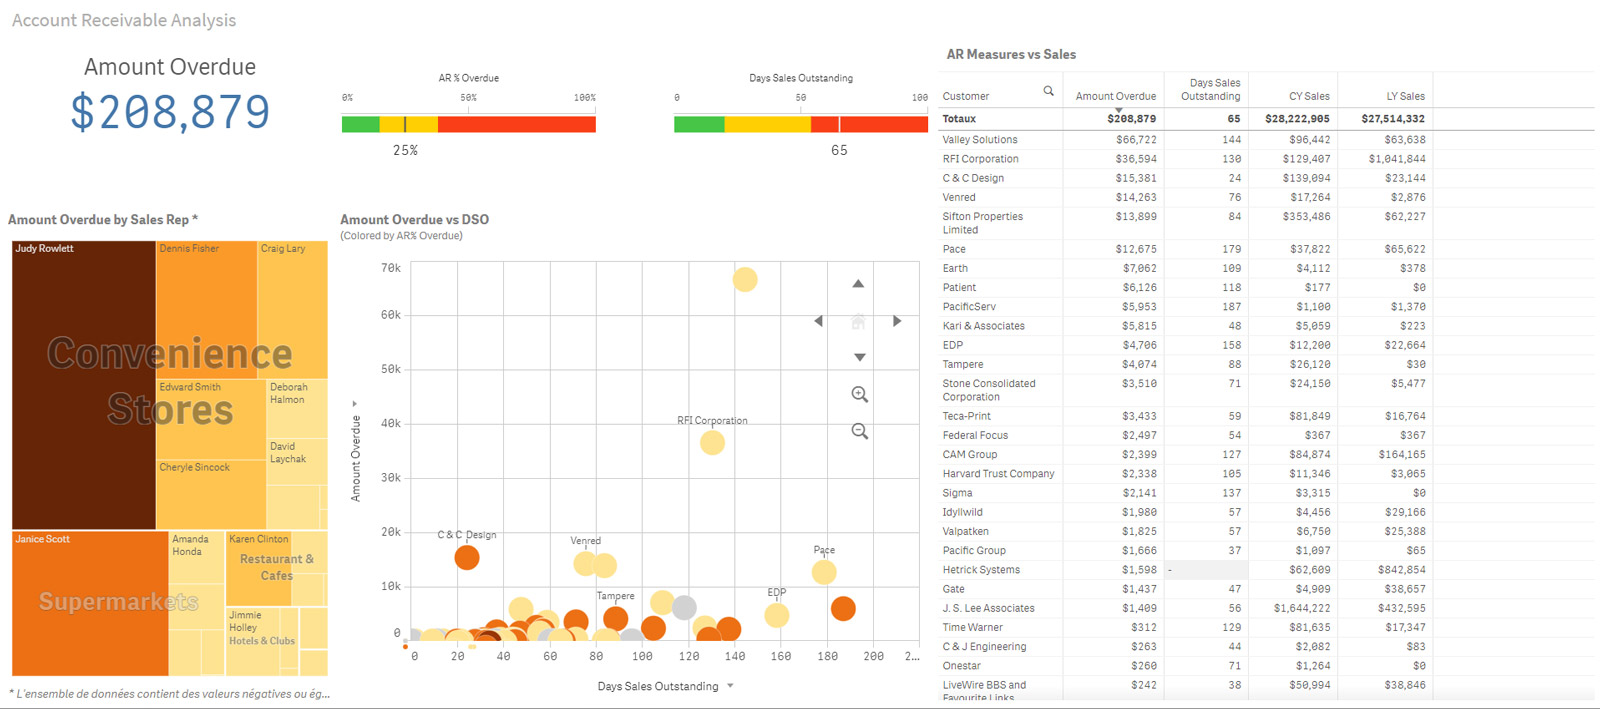This screenshot has height=709, width=1600.
Task: Open the Amount Overdue y-axis arrow
Action: coord(355,404)
